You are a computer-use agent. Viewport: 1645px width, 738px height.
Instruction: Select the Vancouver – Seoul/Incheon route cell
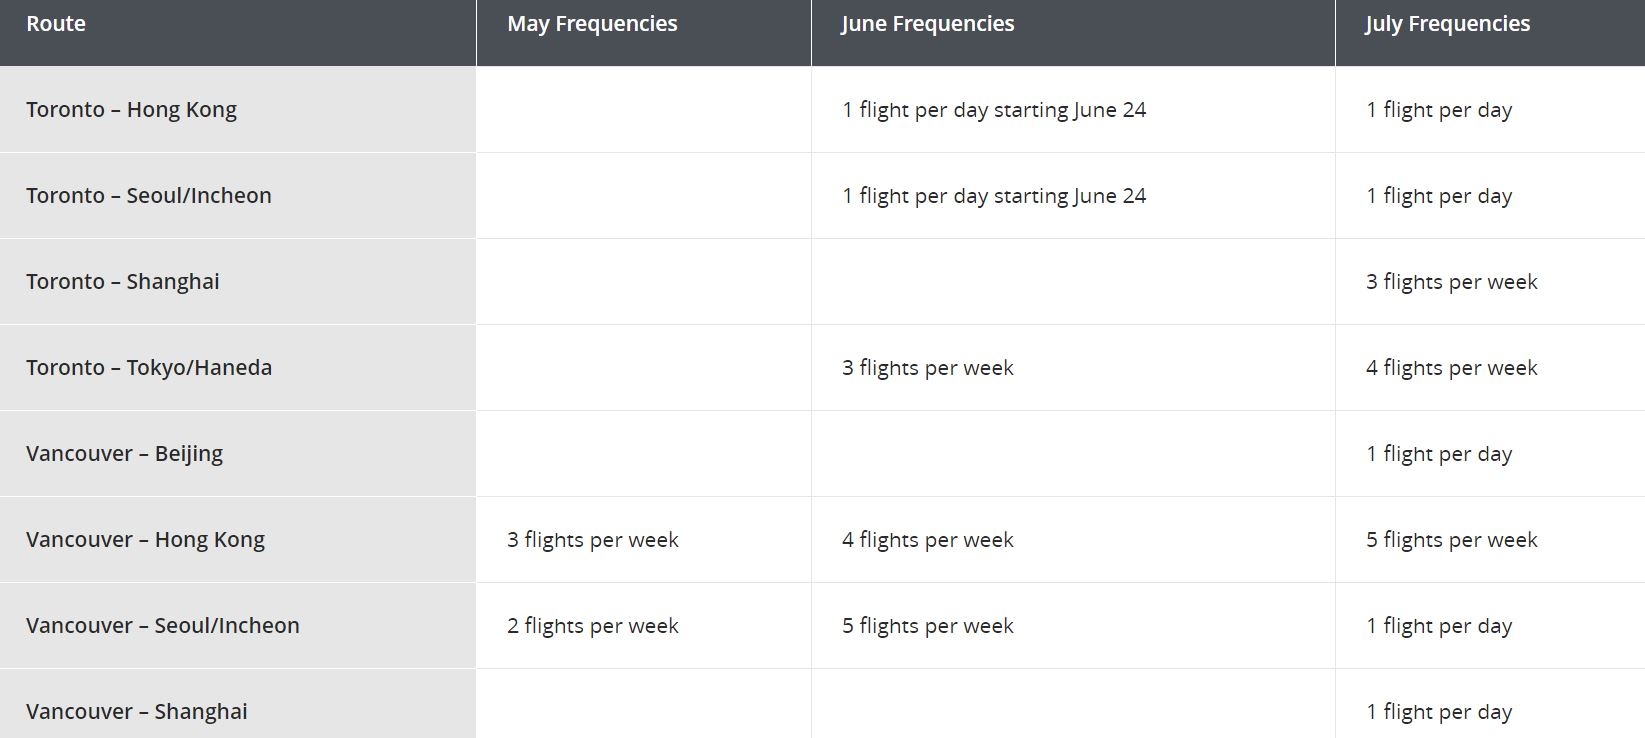pos(238,626)
